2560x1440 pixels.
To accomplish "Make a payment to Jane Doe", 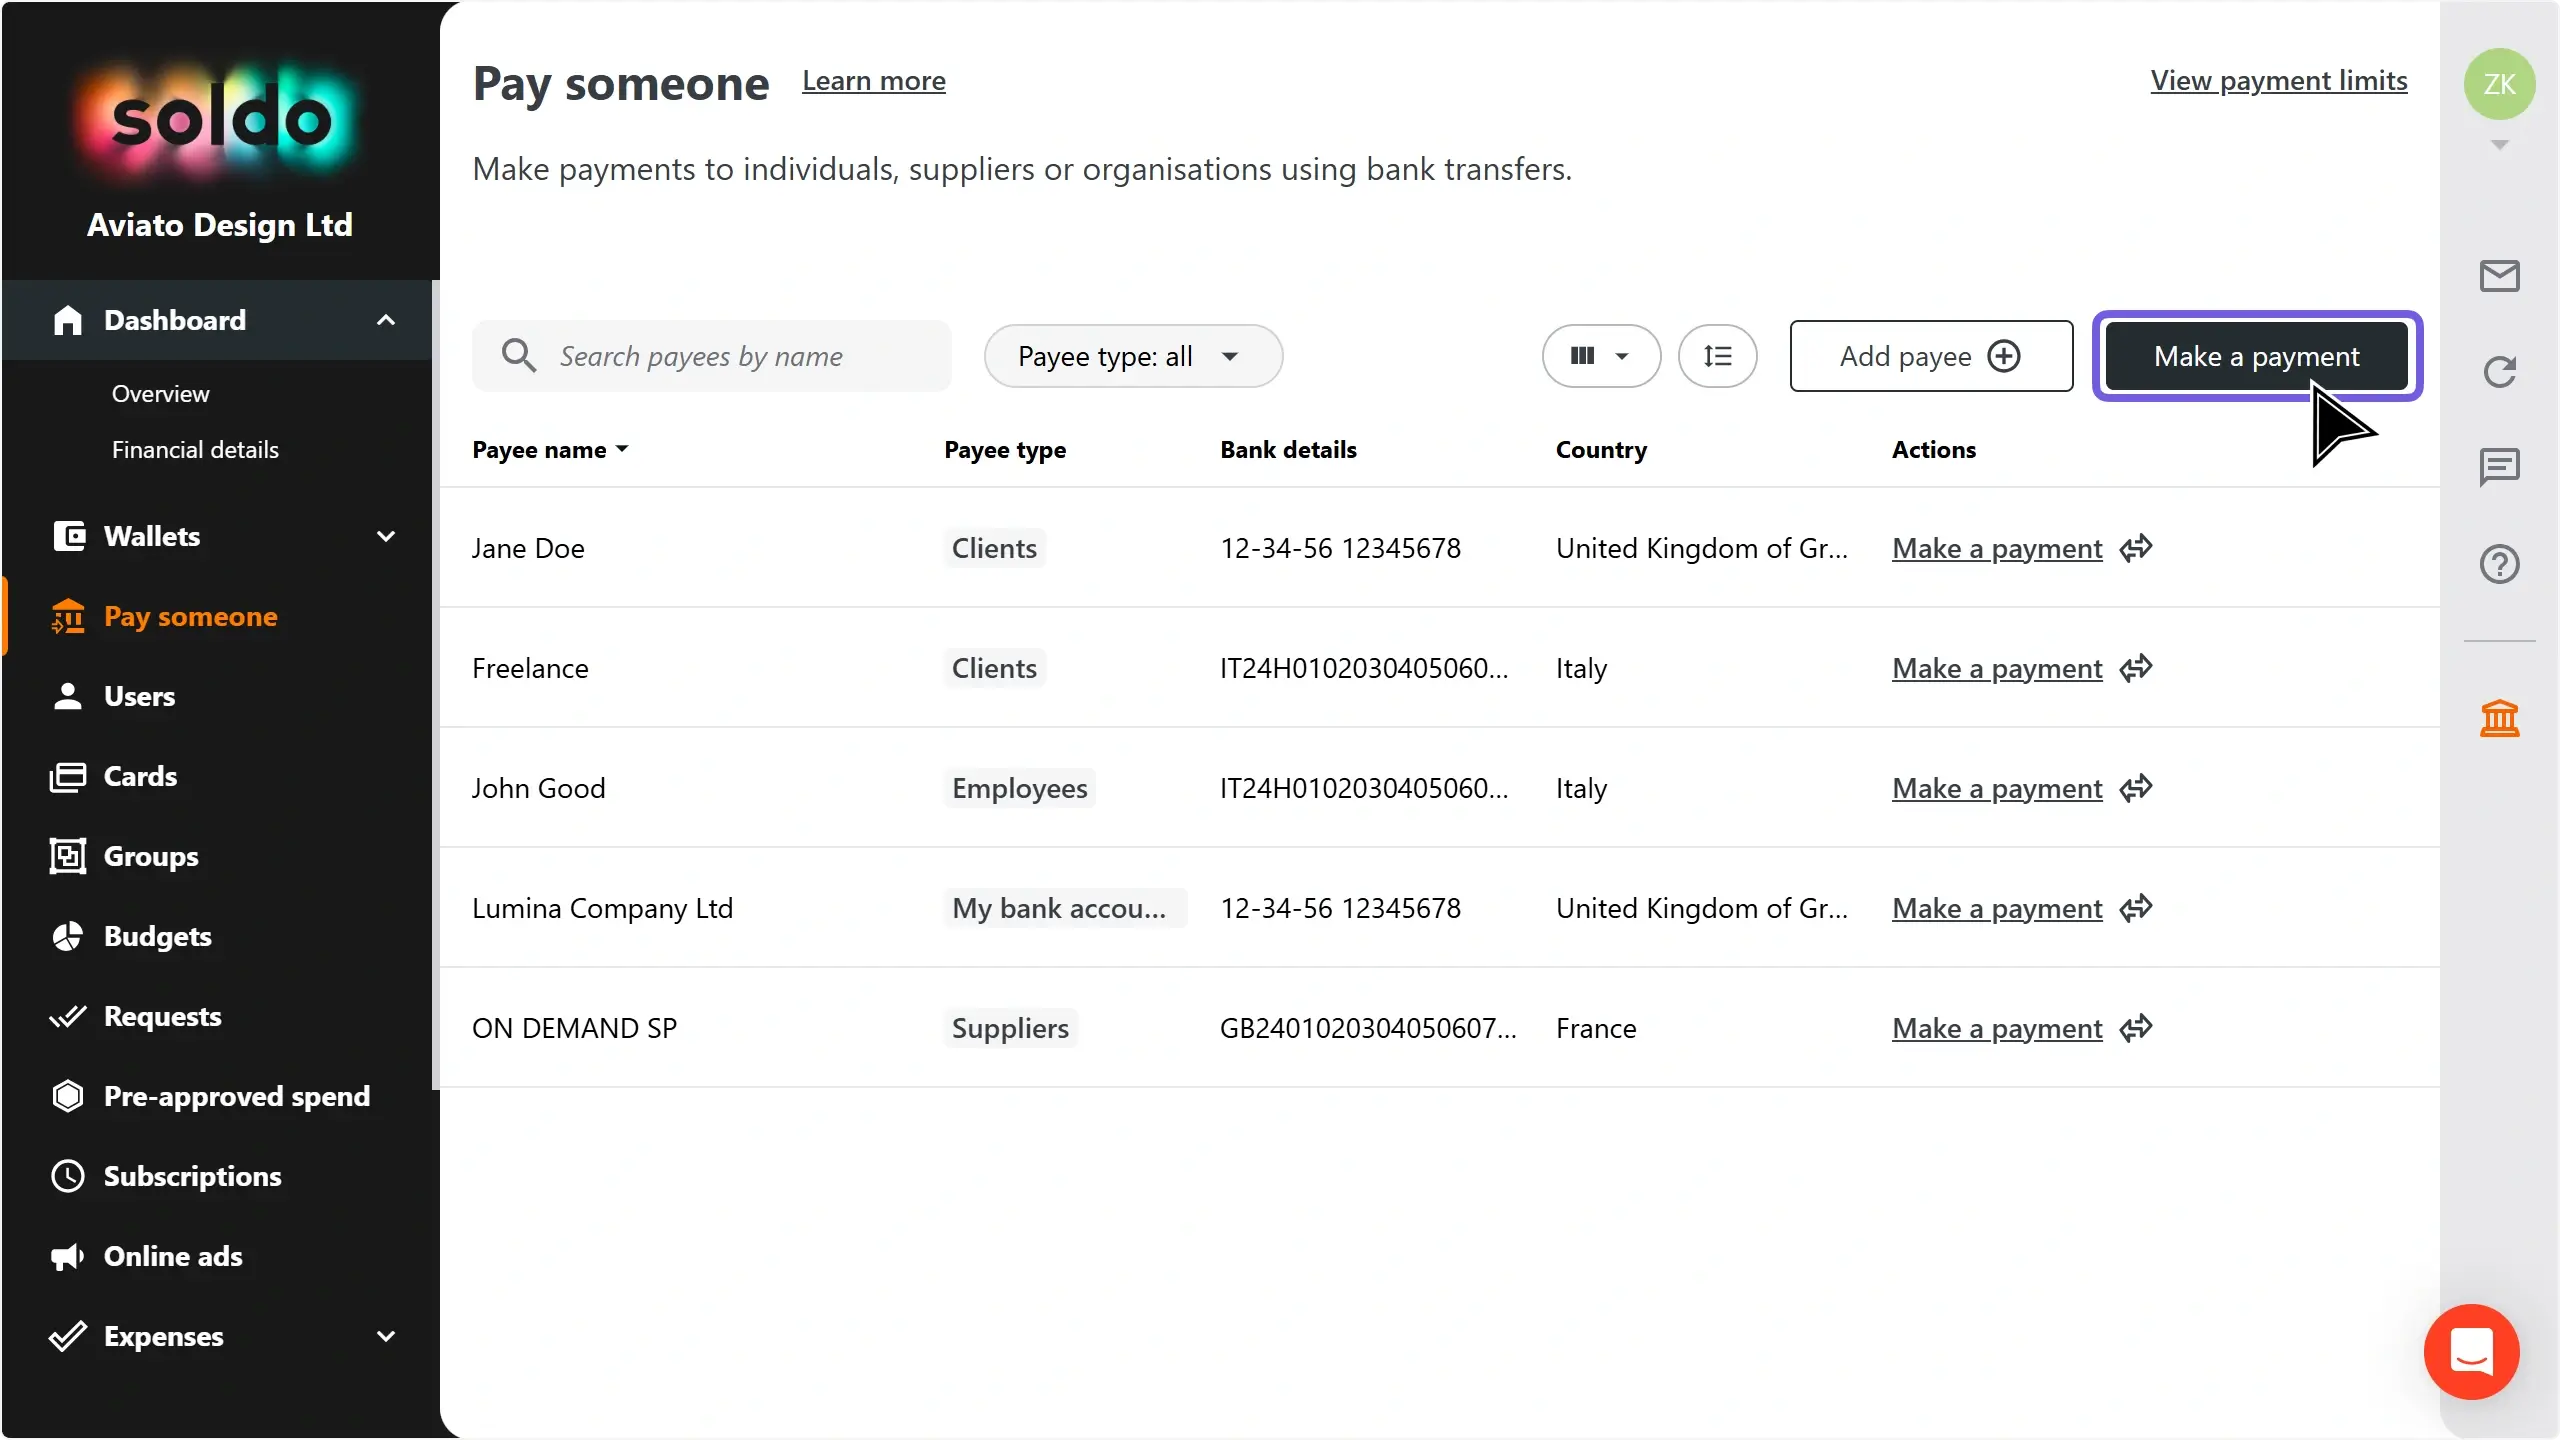I will pyautogui.click(x=1997, y=548).
